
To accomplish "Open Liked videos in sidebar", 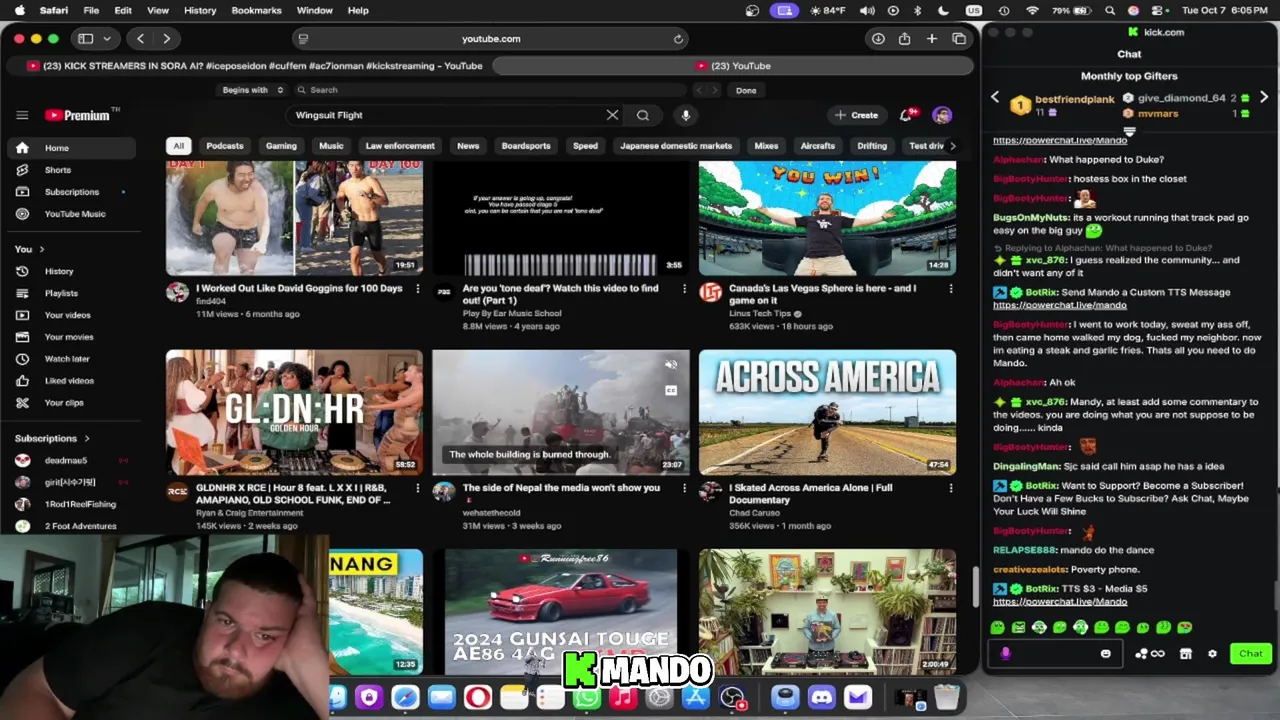I will coord(70,381).
